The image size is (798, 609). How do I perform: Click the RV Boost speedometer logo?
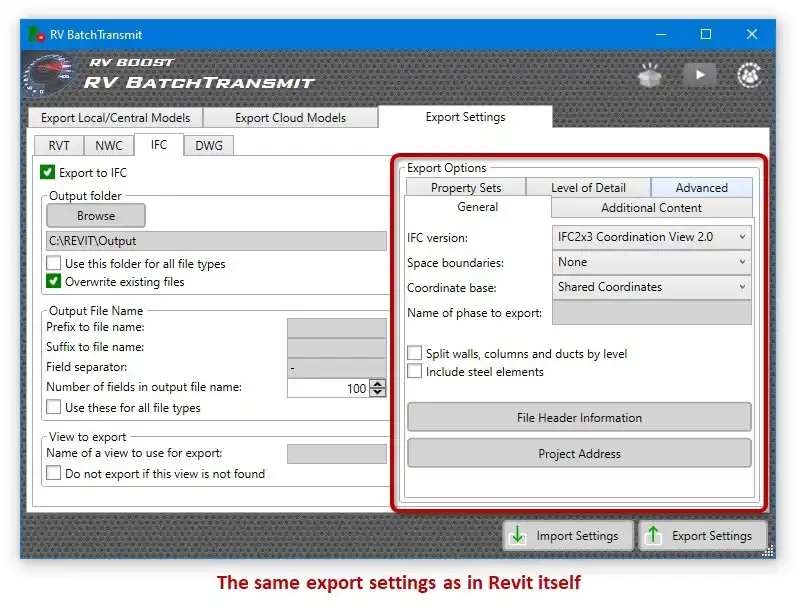49,75
